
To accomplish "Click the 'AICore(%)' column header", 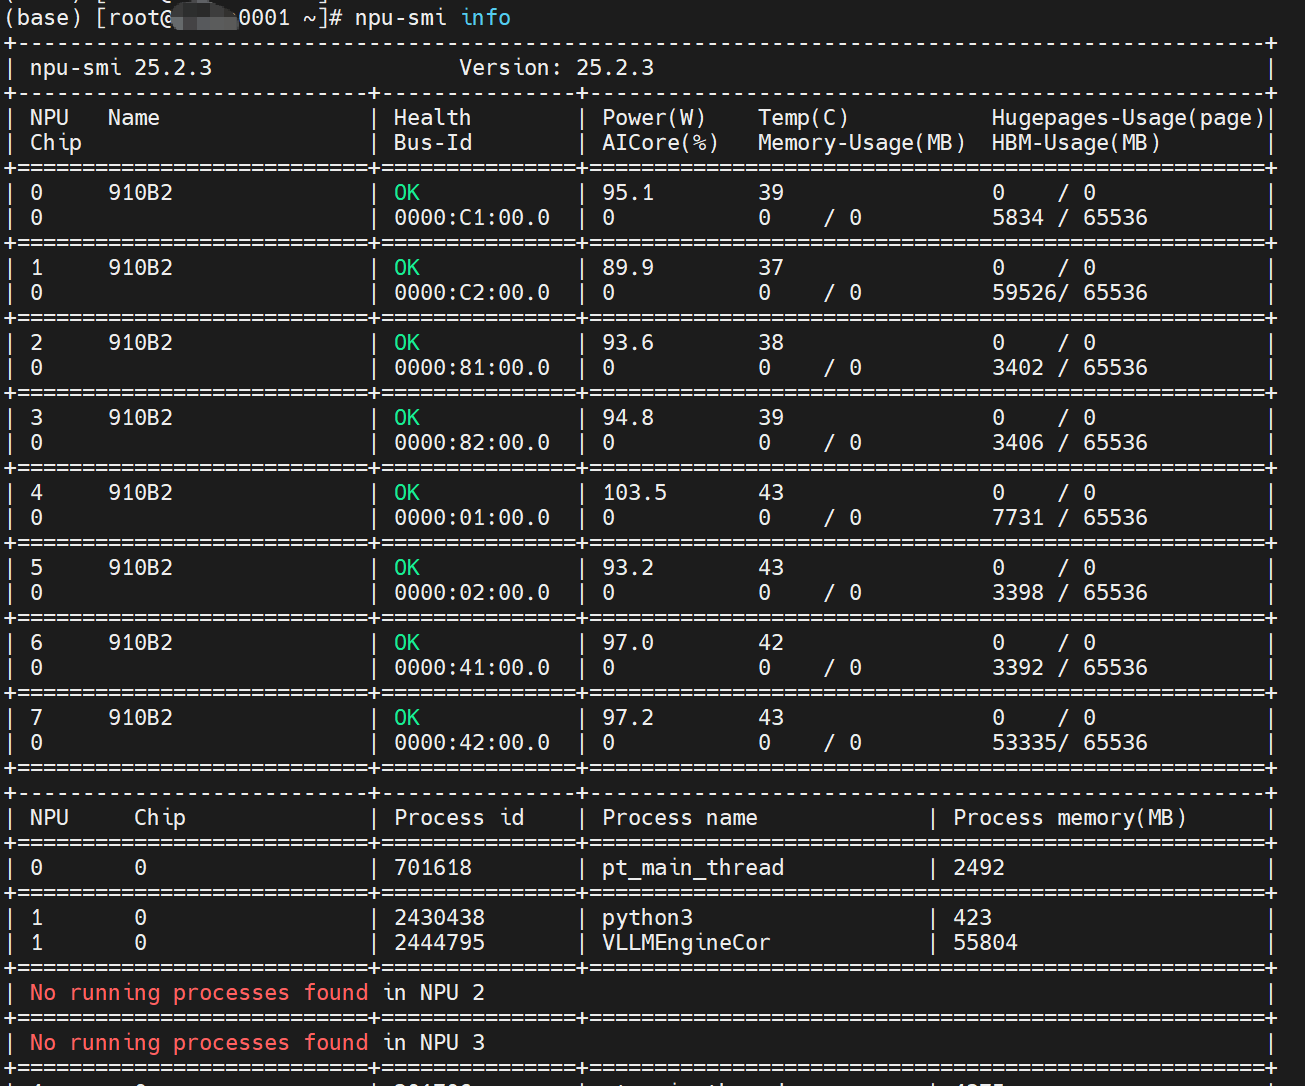I will tap(660, 143).
